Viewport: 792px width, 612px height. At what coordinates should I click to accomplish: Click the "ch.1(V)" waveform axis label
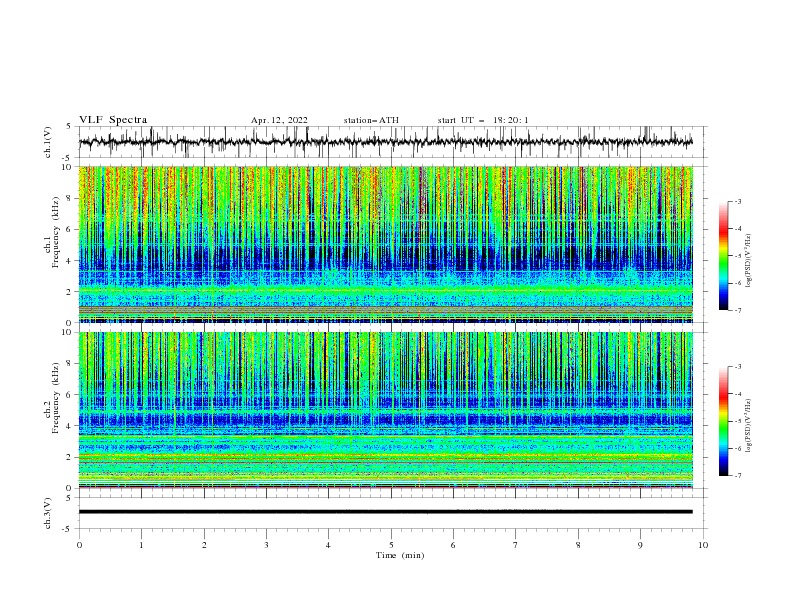(x=48, y=142)
